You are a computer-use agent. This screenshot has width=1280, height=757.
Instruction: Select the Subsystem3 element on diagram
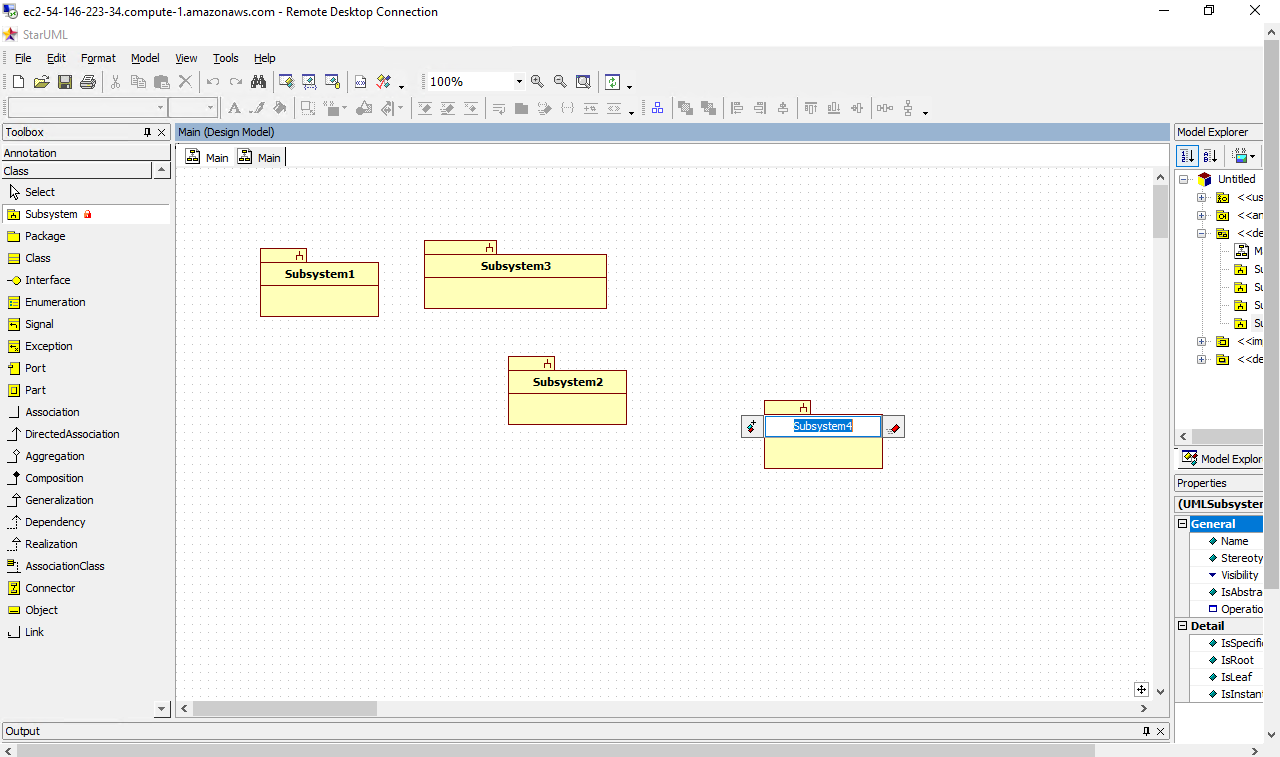click(515, 266)
